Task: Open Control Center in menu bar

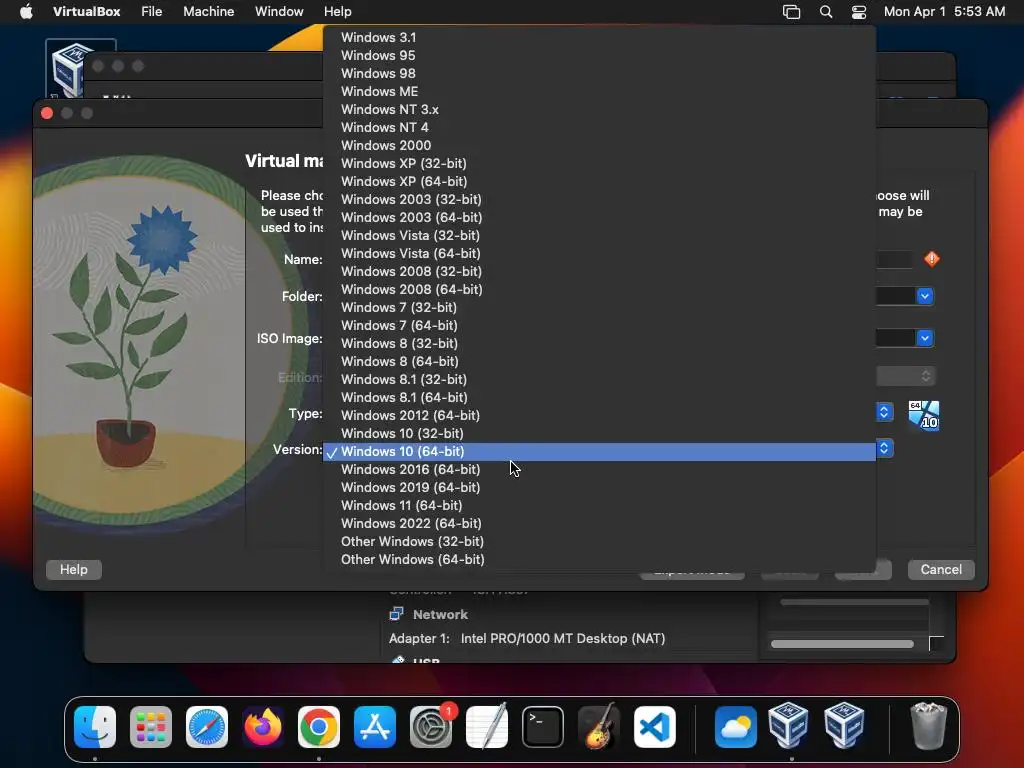Action: click(x=859, y=12)
